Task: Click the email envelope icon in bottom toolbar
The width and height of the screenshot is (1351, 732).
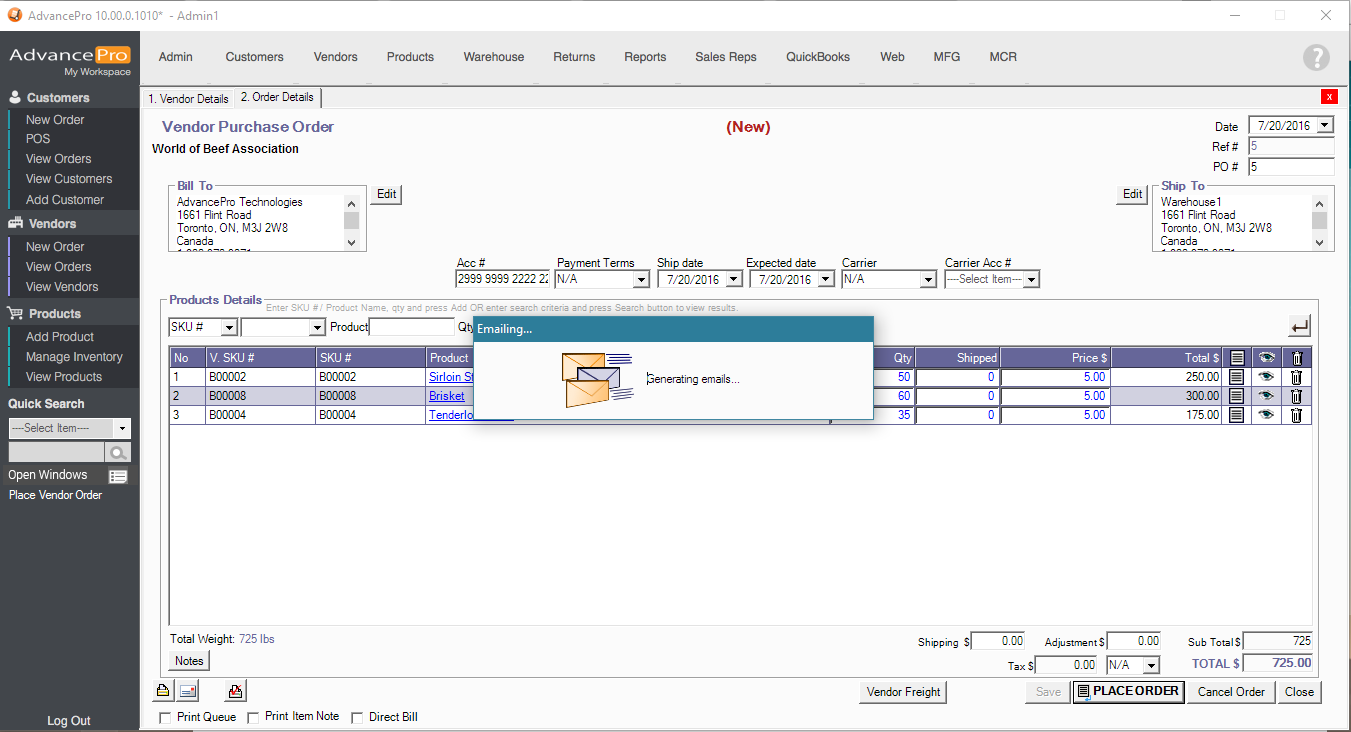Action: pos(188,691)
